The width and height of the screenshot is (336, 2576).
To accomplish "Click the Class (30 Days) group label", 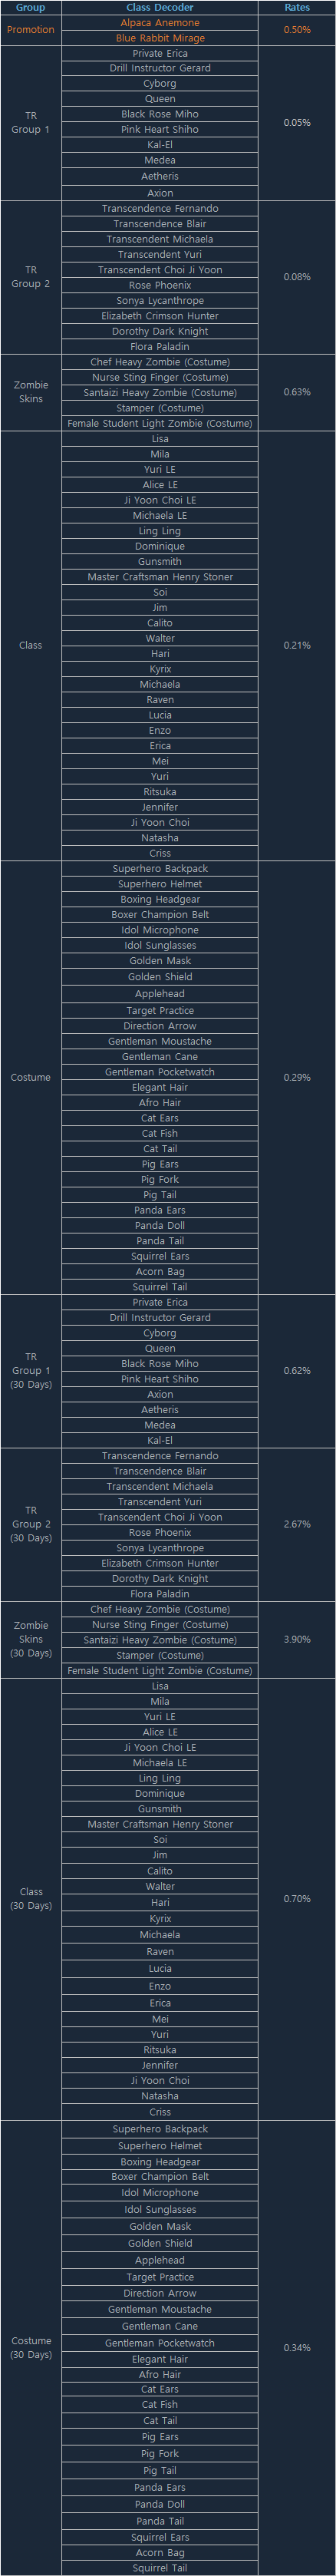I will [x=31, y=1898].
